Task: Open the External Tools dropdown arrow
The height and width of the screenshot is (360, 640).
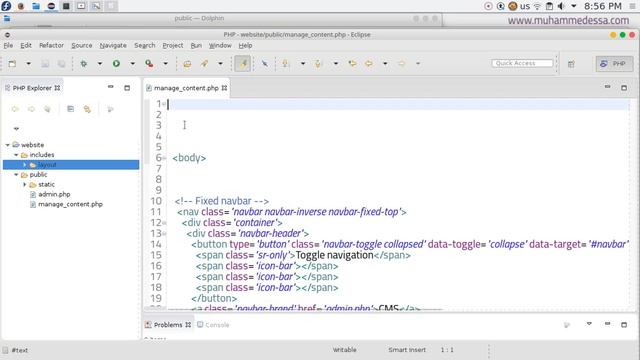Action: pyautogui.click(x=165, y=64)
